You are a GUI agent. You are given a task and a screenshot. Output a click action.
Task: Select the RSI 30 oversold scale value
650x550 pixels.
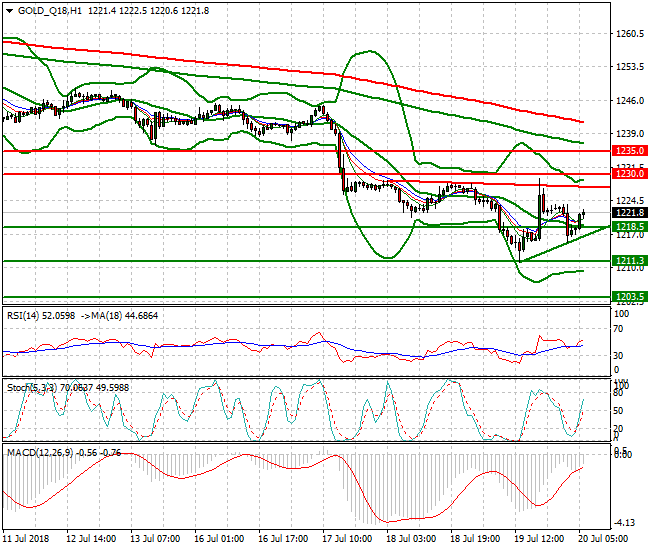click(618, 356)
